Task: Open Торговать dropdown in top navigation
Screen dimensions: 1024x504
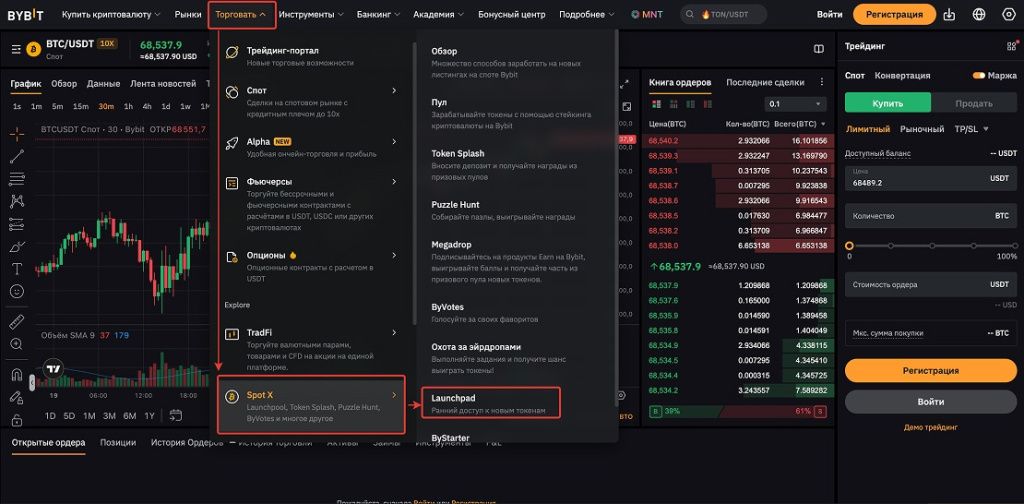Action: (241, 14)
